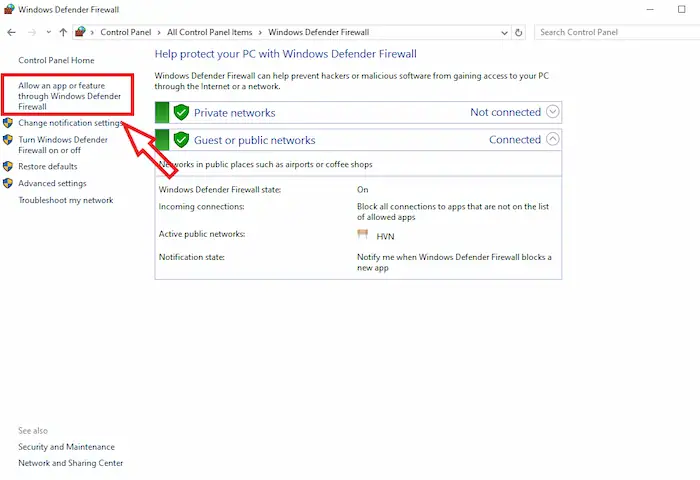Screen dimensions: 700x480
Task: Click the shield icon beside Change notification settings
Action: click(x=8, y=122)
